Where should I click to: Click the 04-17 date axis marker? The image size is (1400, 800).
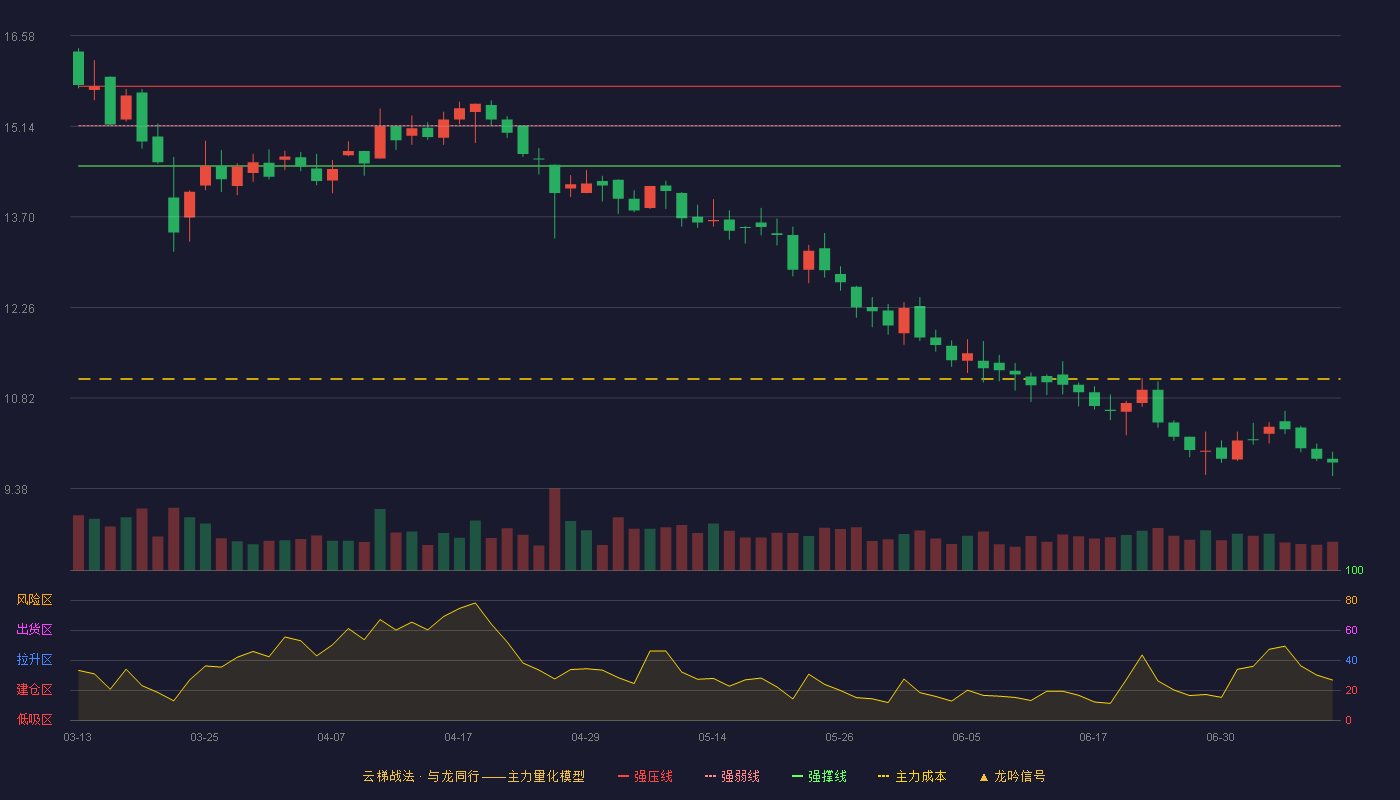pyautogui.click(x=458, y=737)
